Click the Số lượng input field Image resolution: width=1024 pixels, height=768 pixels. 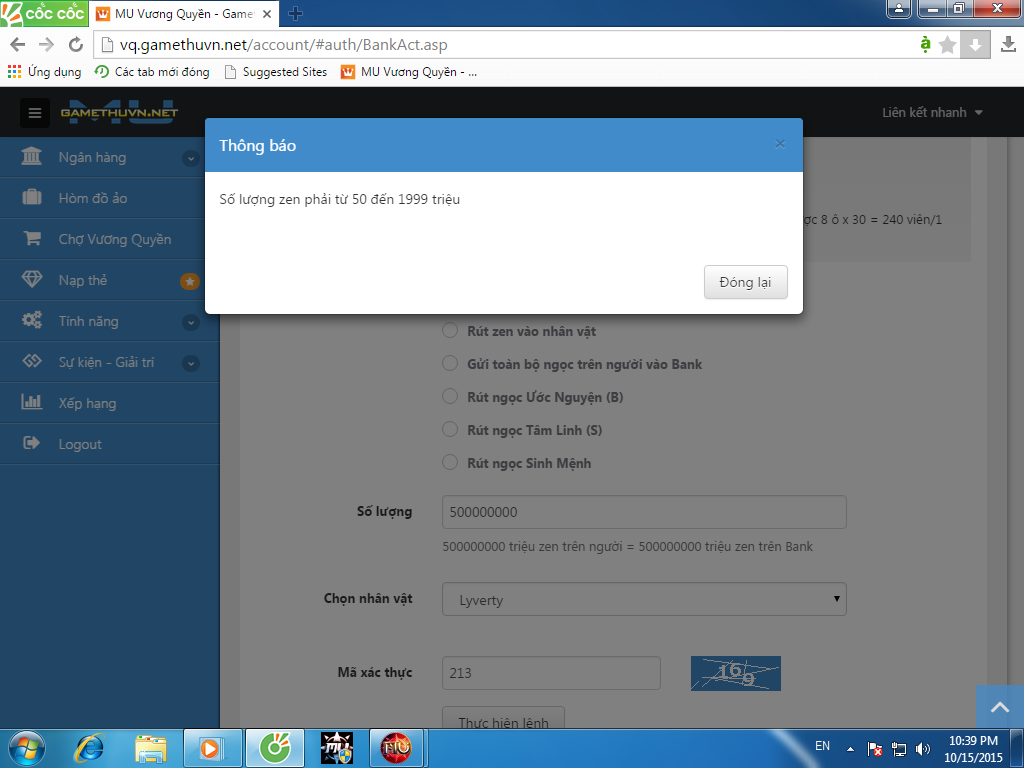(x=644, y=512)
